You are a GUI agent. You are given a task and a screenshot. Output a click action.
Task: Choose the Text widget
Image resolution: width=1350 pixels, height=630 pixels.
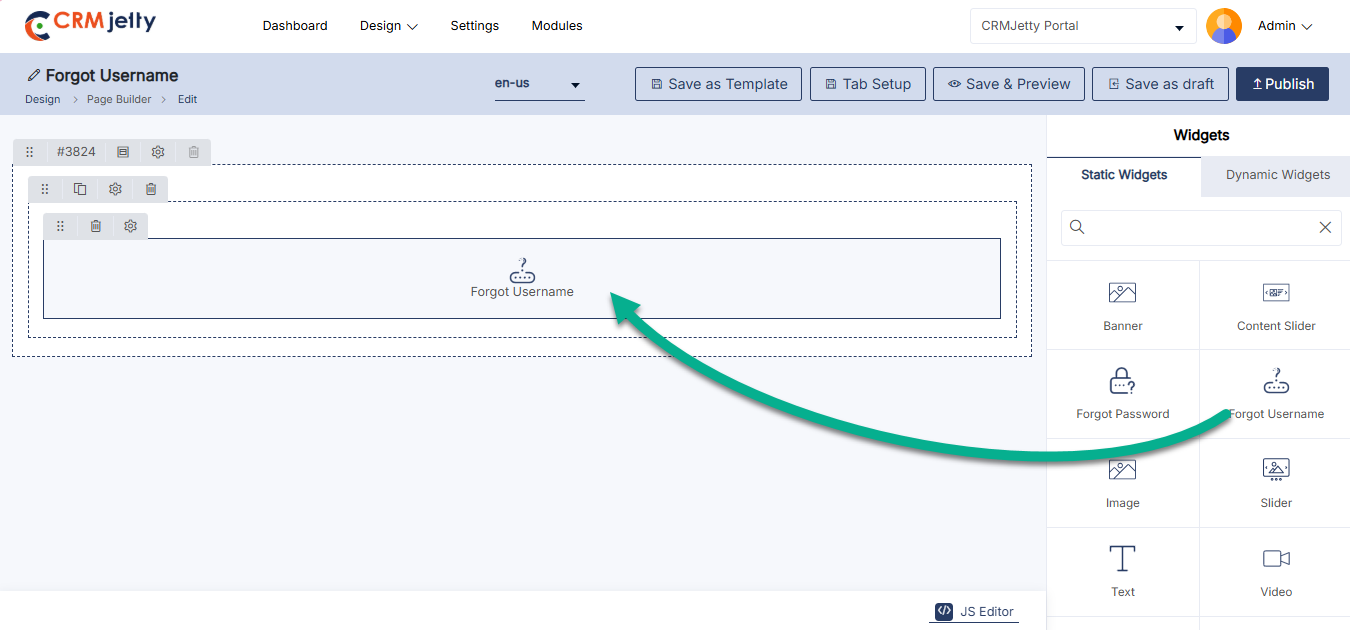click(1122, 570)
